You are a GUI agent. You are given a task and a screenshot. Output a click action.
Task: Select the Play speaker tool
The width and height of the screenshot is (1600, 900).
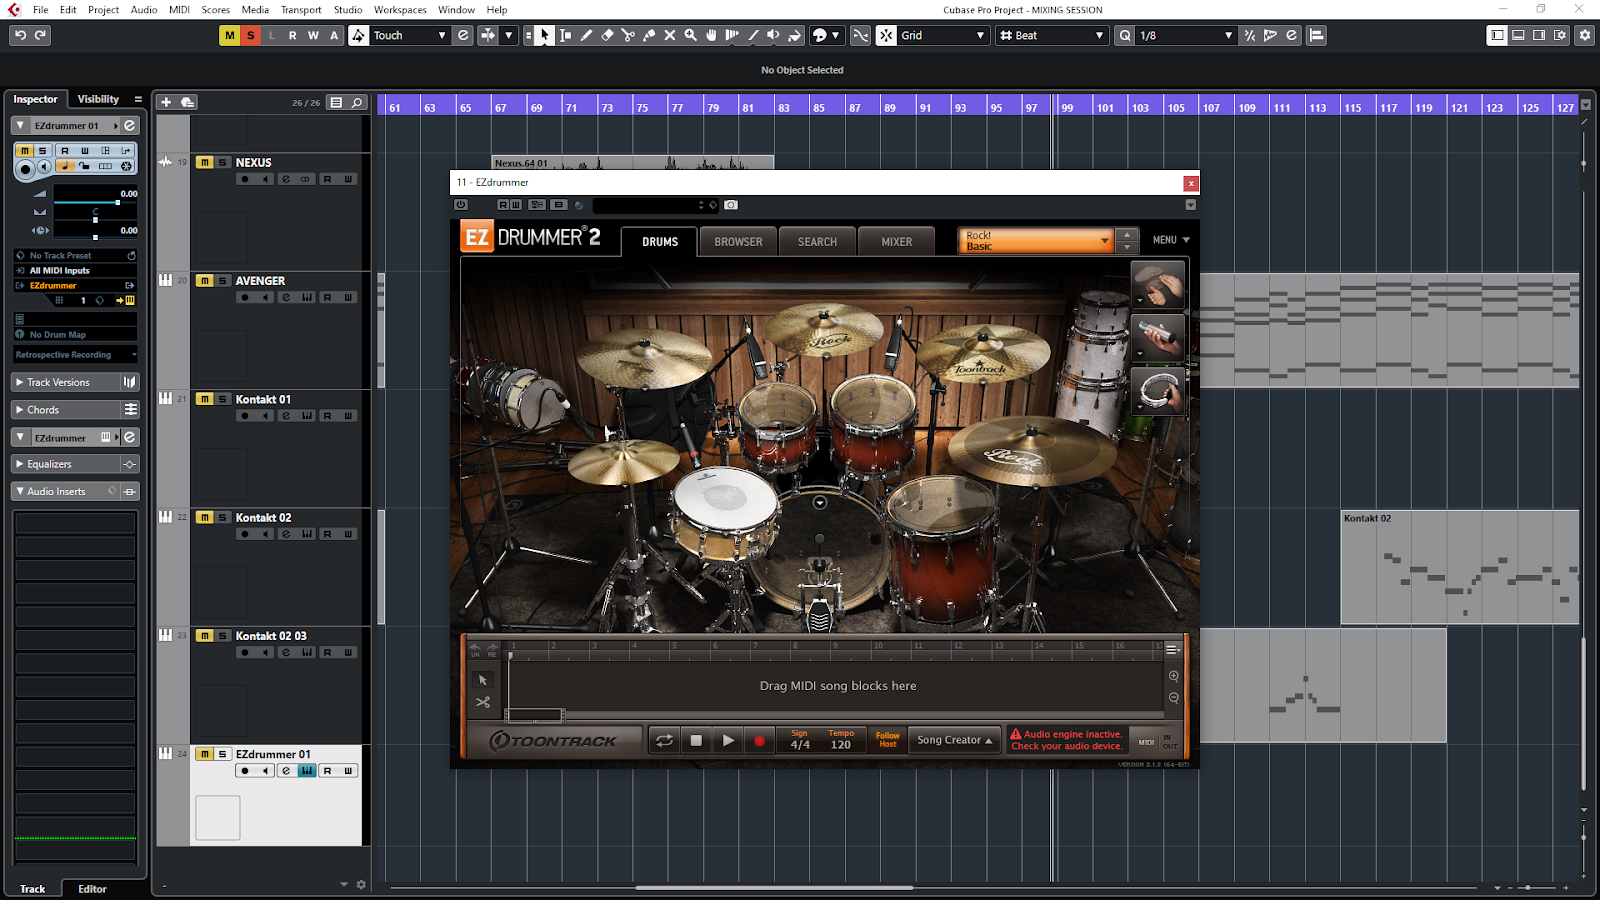click(x=774, y=35)
